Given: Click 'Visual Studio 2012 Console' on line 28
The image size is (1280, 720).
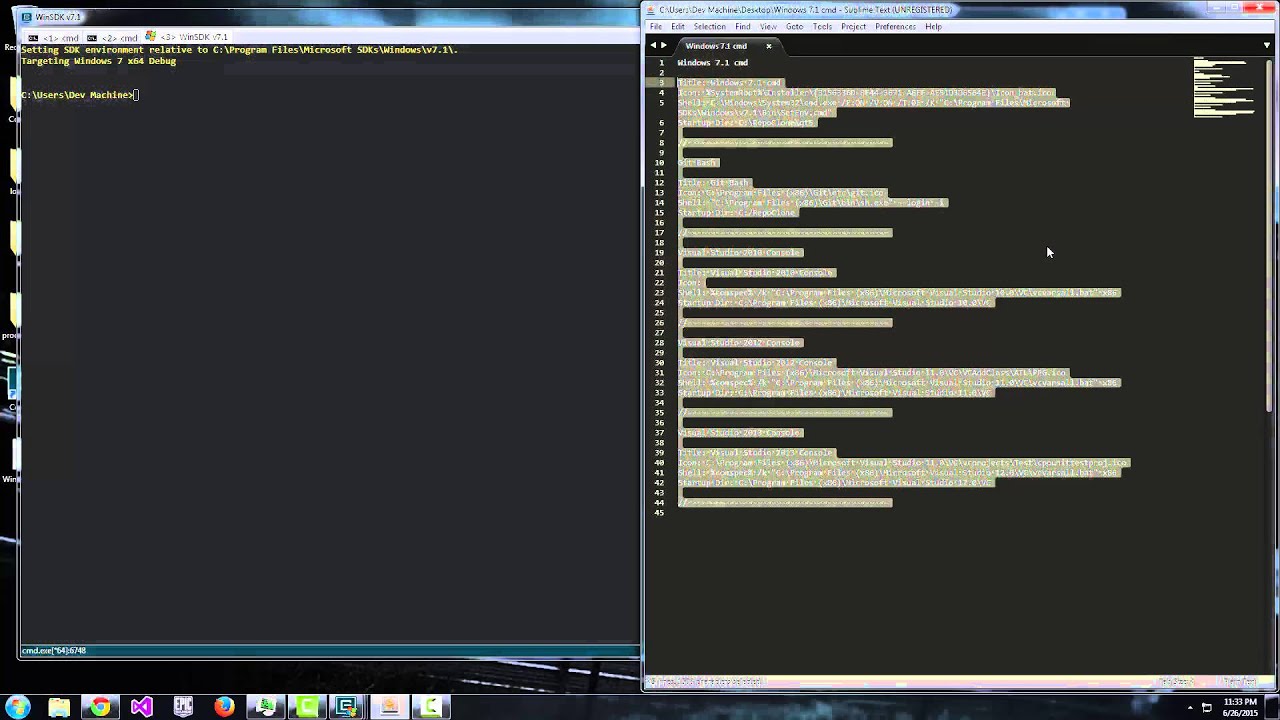Looking at the screenshot, I should 739,343.
